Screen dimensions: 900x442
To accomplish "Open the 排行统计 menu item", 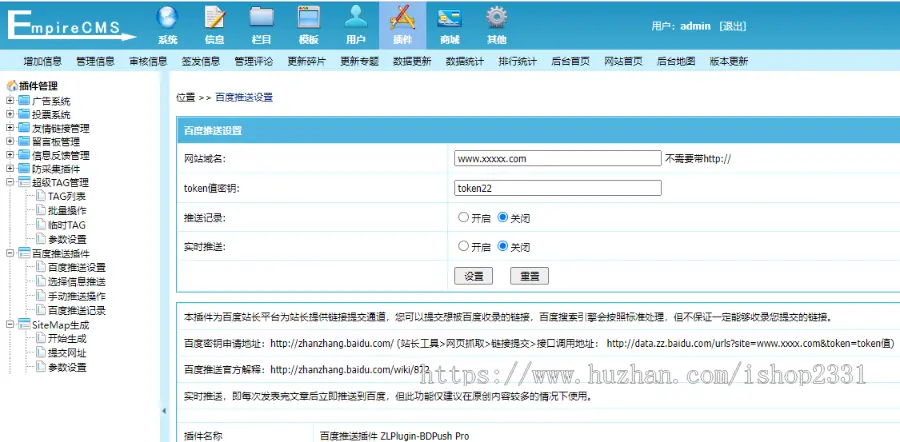I will (x=518, y=61).
